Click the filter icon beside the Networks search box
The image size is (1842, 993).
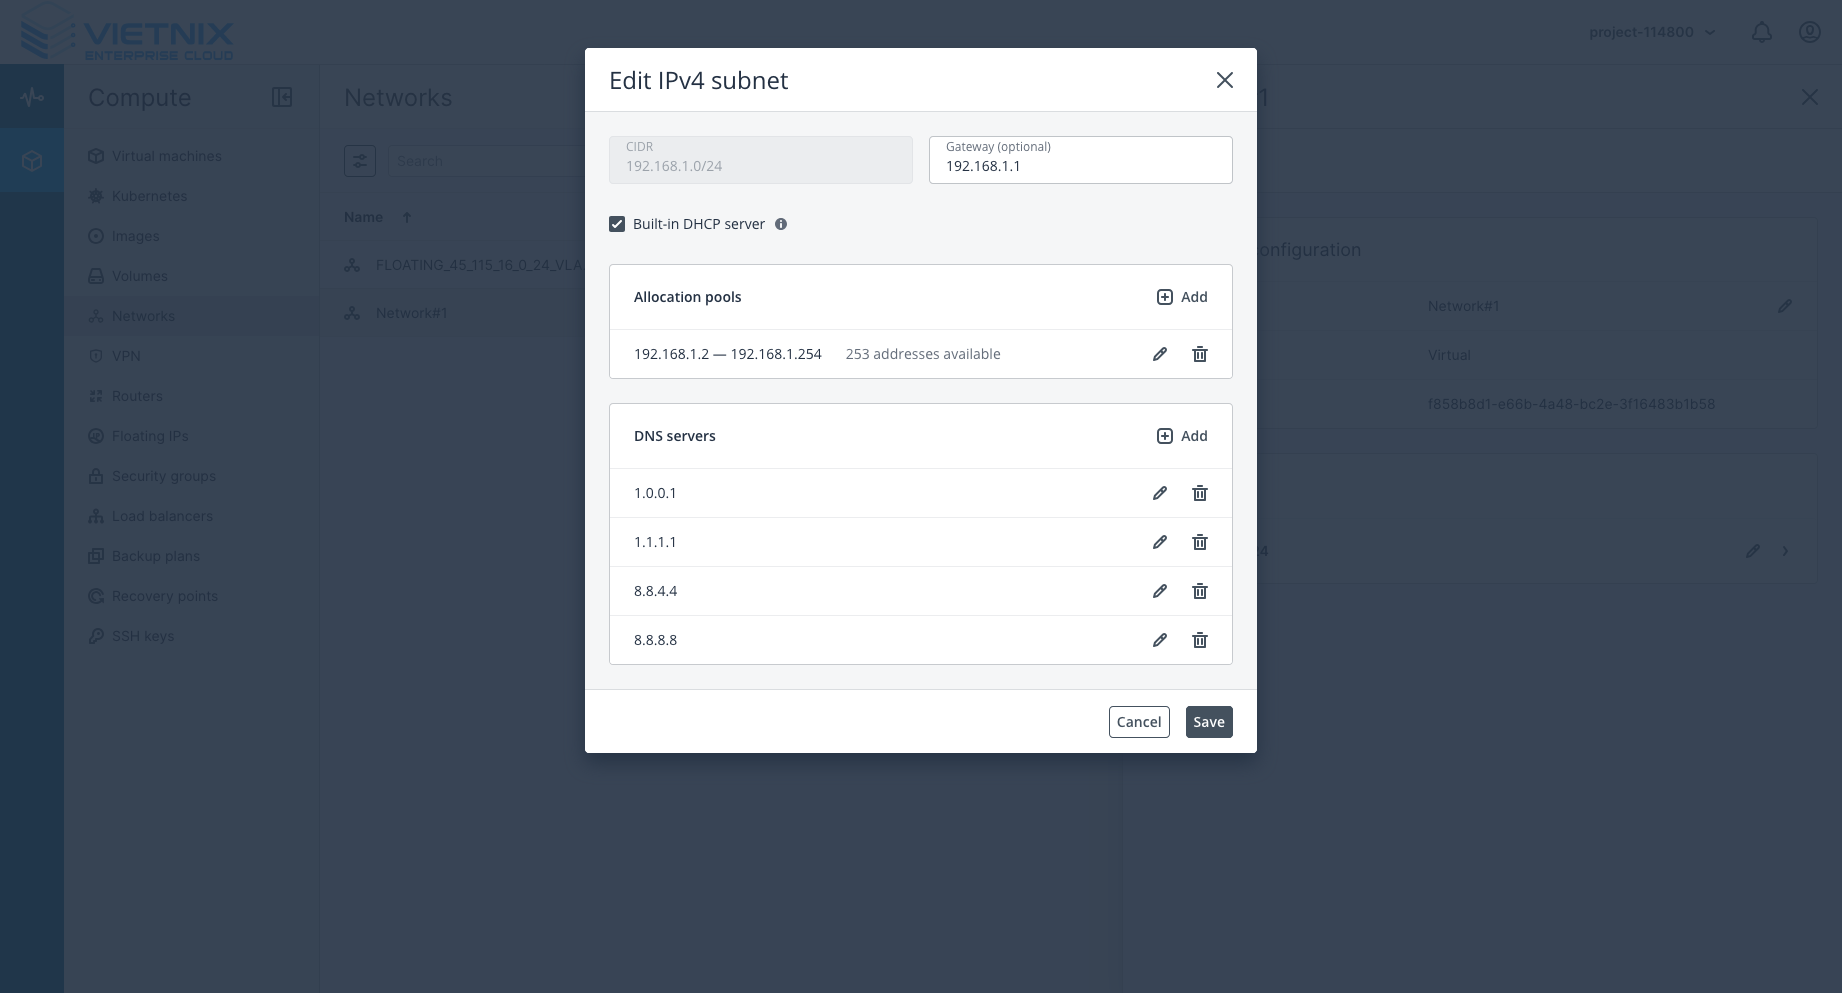point(360,160)
